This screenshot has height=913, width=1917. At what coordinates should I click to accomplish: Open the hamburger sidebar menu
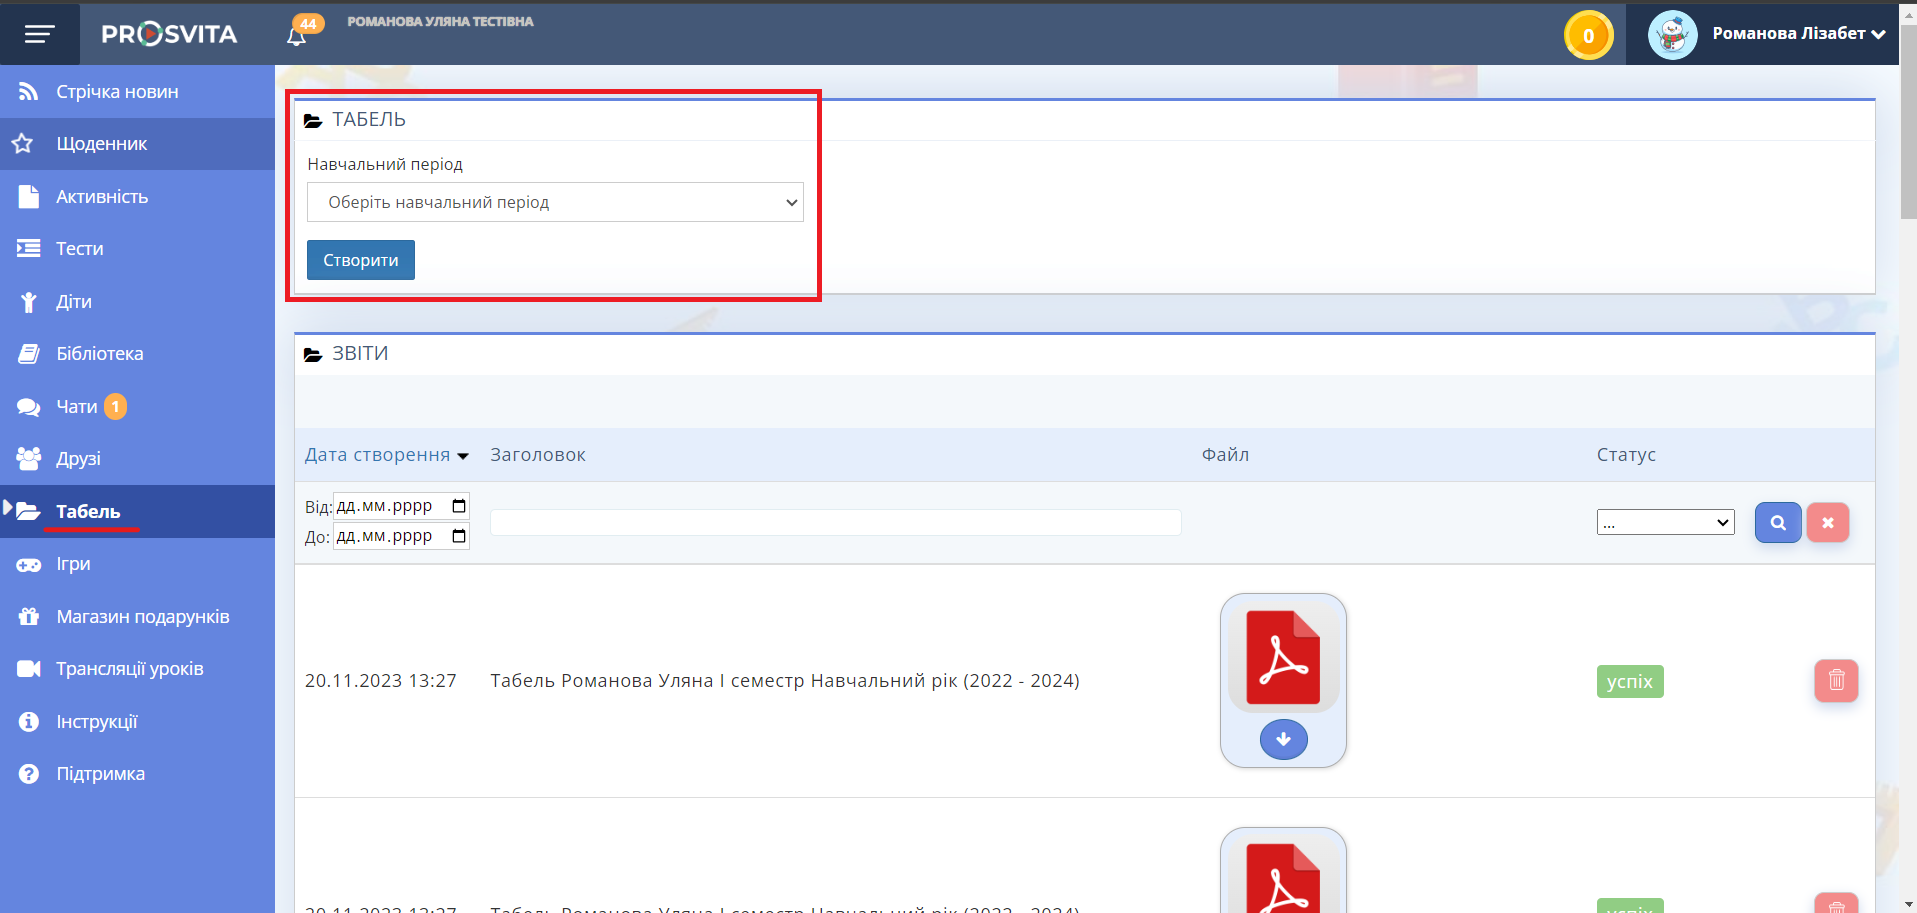pyautogui.click(x=39, y=35)
